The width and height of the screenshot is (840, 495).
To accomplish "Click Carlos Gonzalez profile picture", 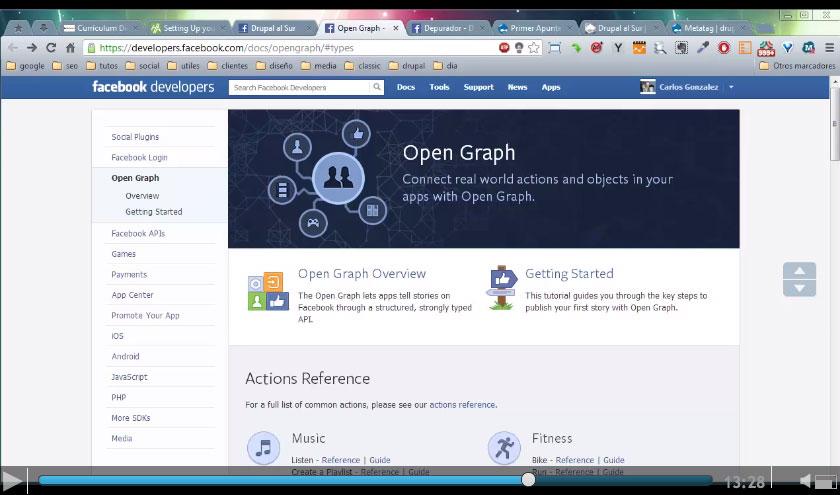I will [x=648, y=87].
